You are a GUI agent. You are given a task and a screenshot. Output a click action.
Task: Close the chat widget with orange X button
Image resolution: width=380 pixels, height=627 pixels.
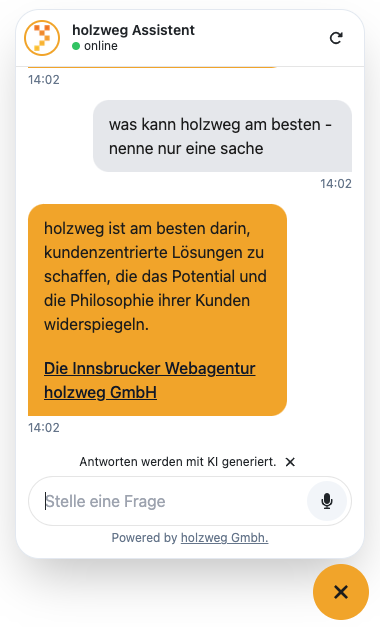click(x=341, y=592)
